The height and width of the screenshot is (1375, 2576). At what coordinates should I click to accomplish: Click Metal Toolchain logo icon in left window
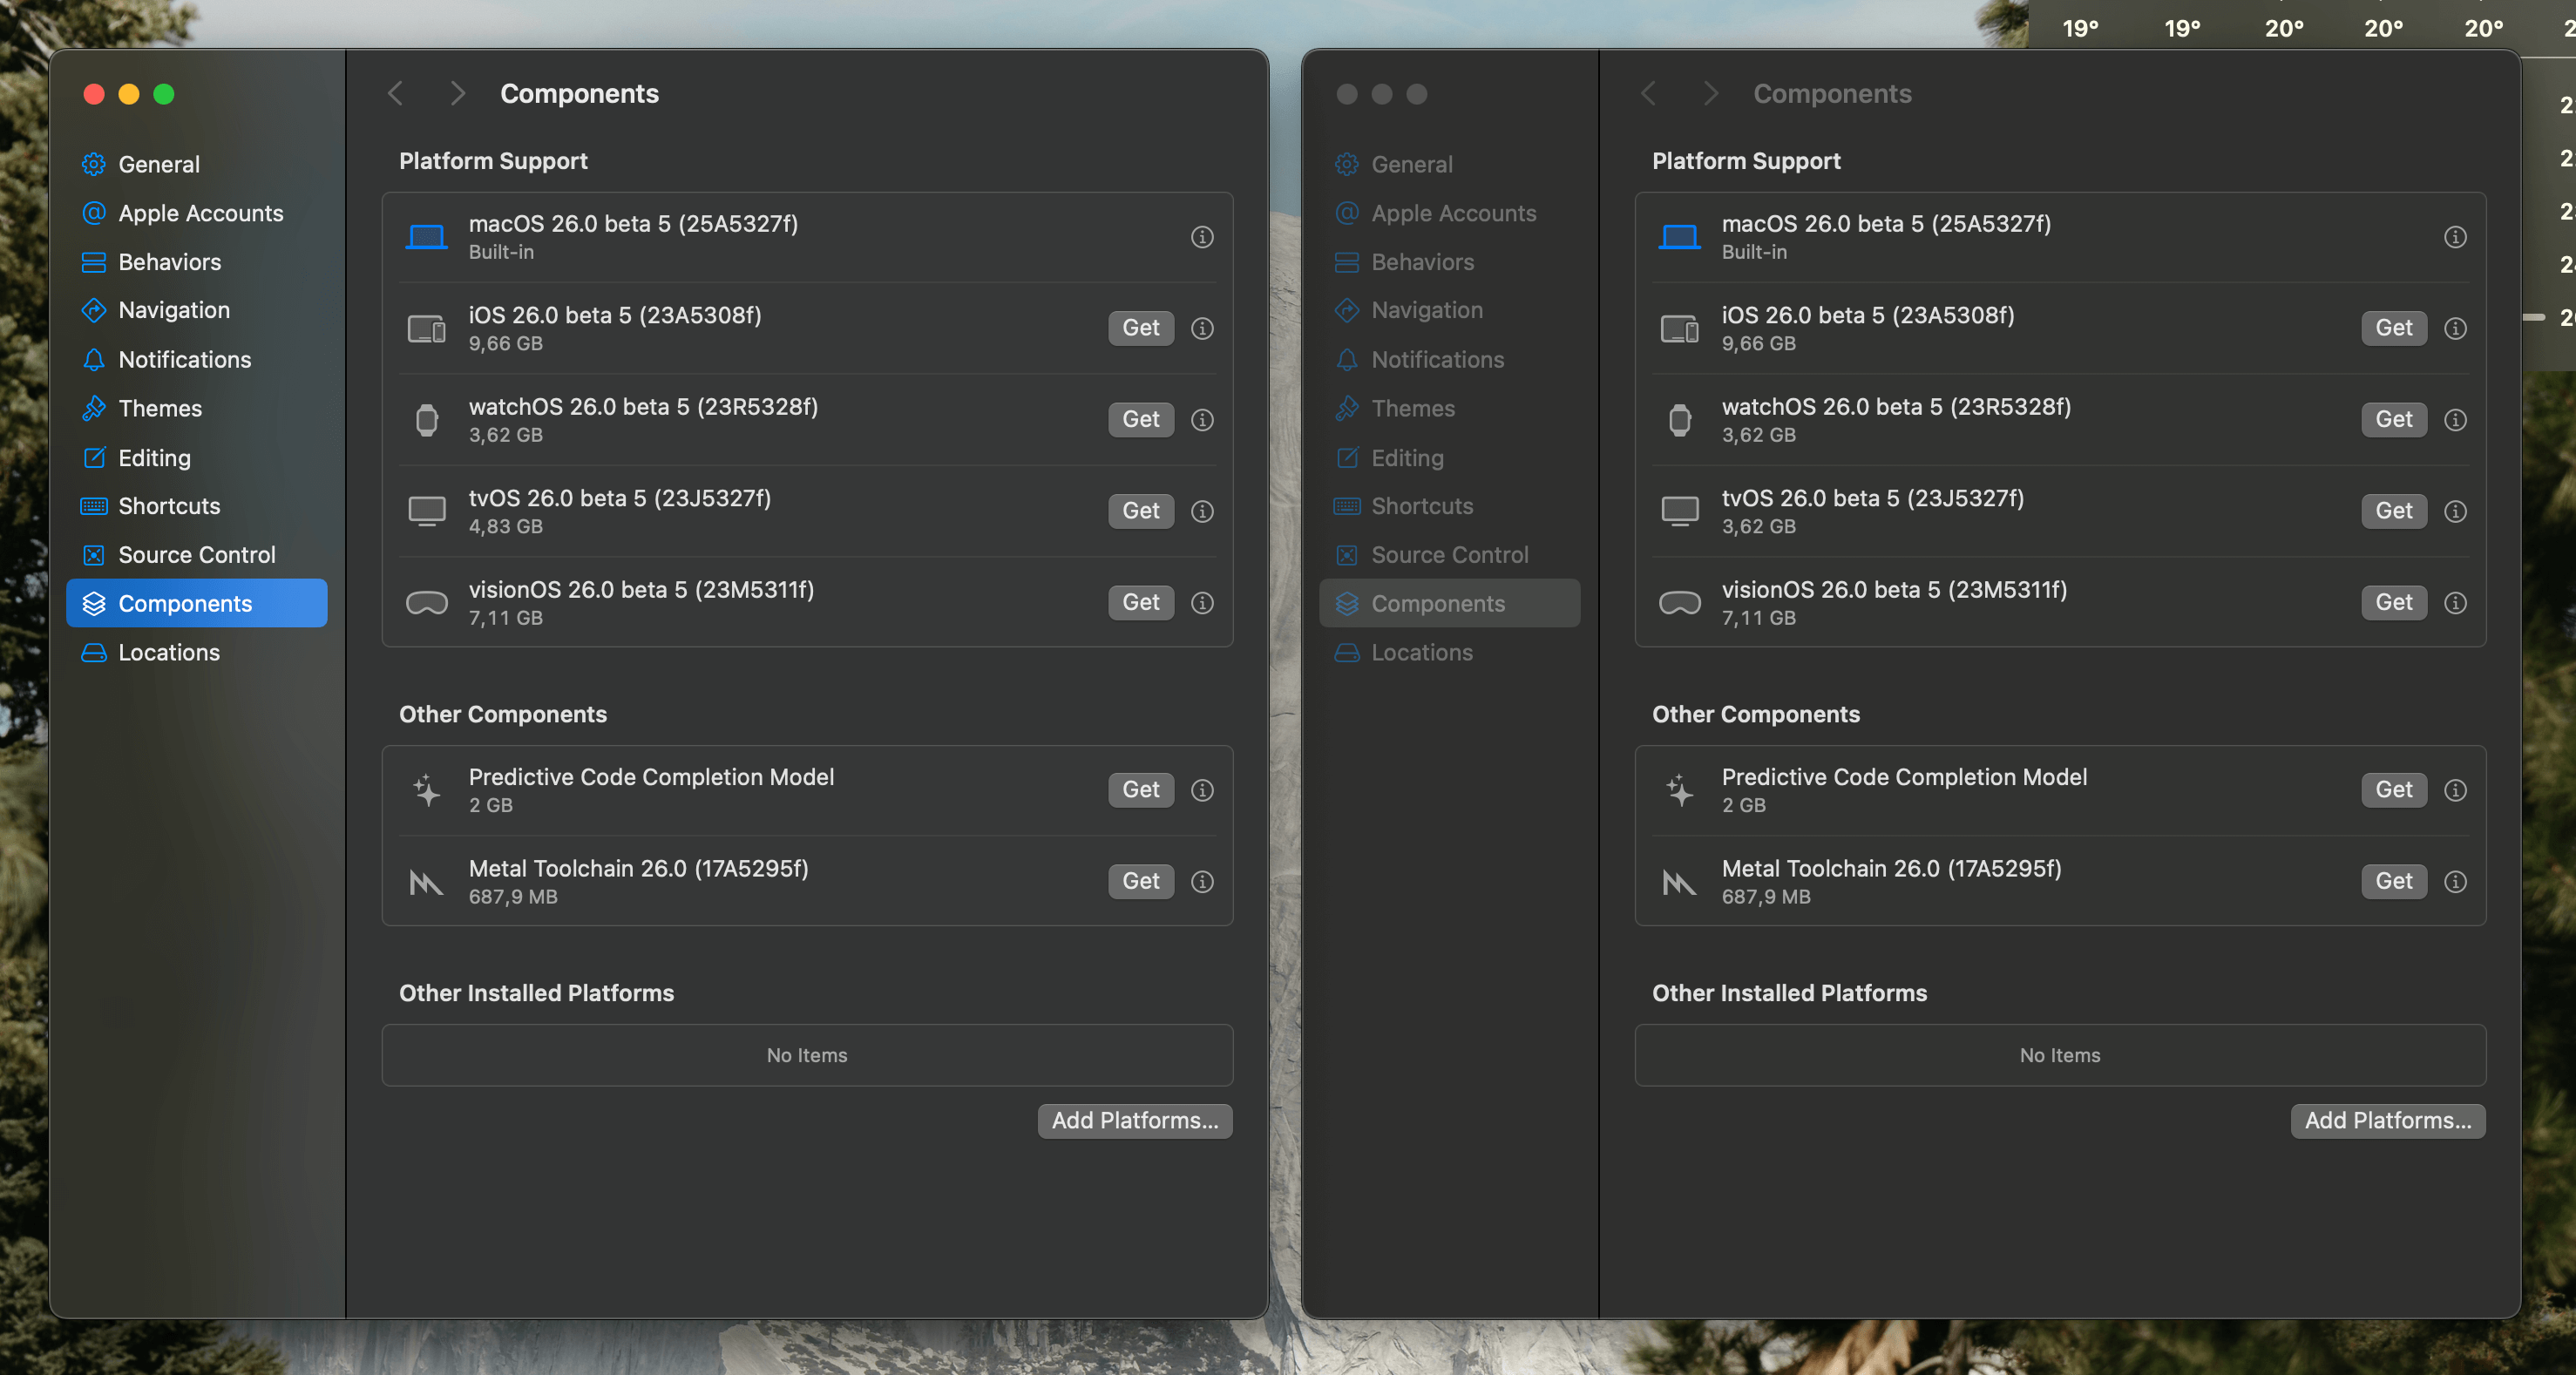pyautogui.click(x=426, y=882)
